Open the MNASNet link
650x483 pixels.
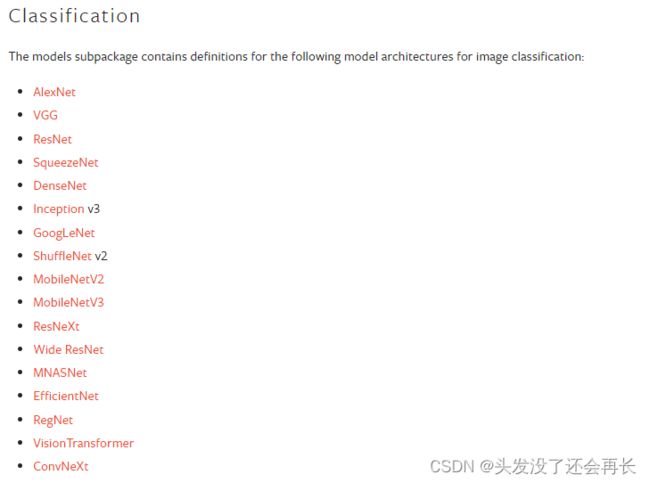click(60, 373)
